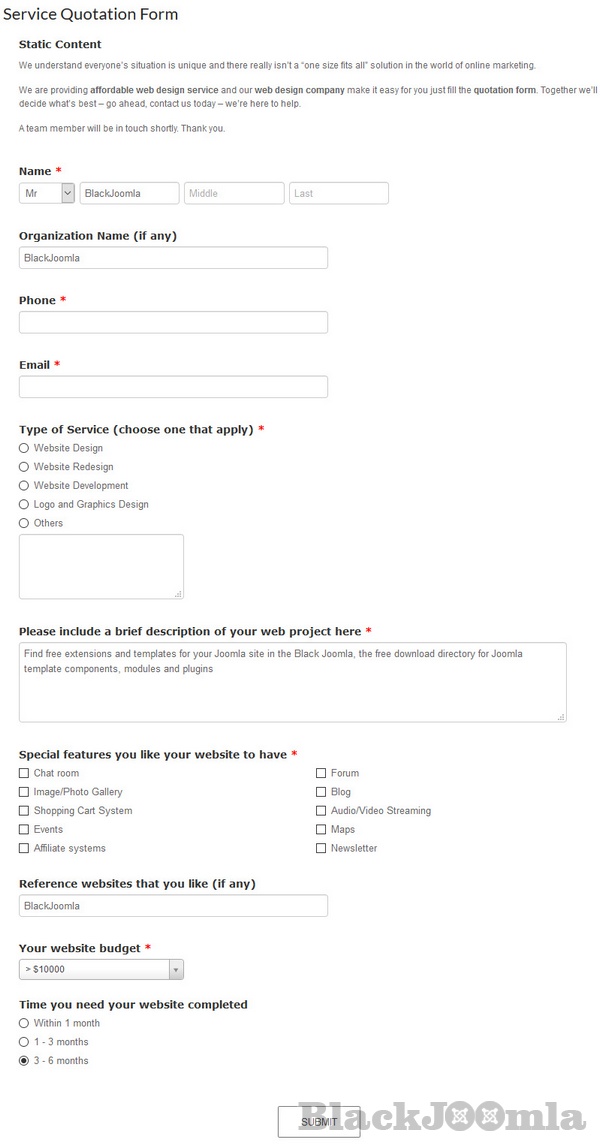Click the Organization Name input field
This screenshot has height=1146, width=600.
(x=173, y=258)
